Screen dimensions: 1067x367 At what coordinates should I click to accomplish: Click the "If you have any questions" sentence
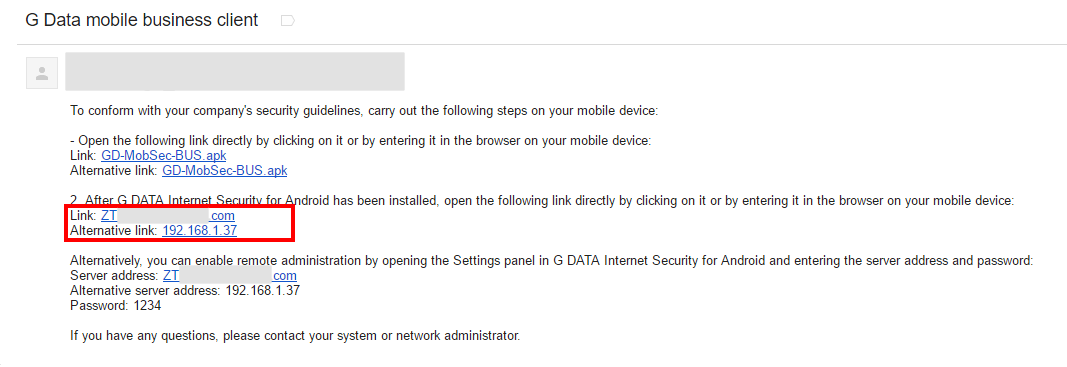click(x=295, y=336)
